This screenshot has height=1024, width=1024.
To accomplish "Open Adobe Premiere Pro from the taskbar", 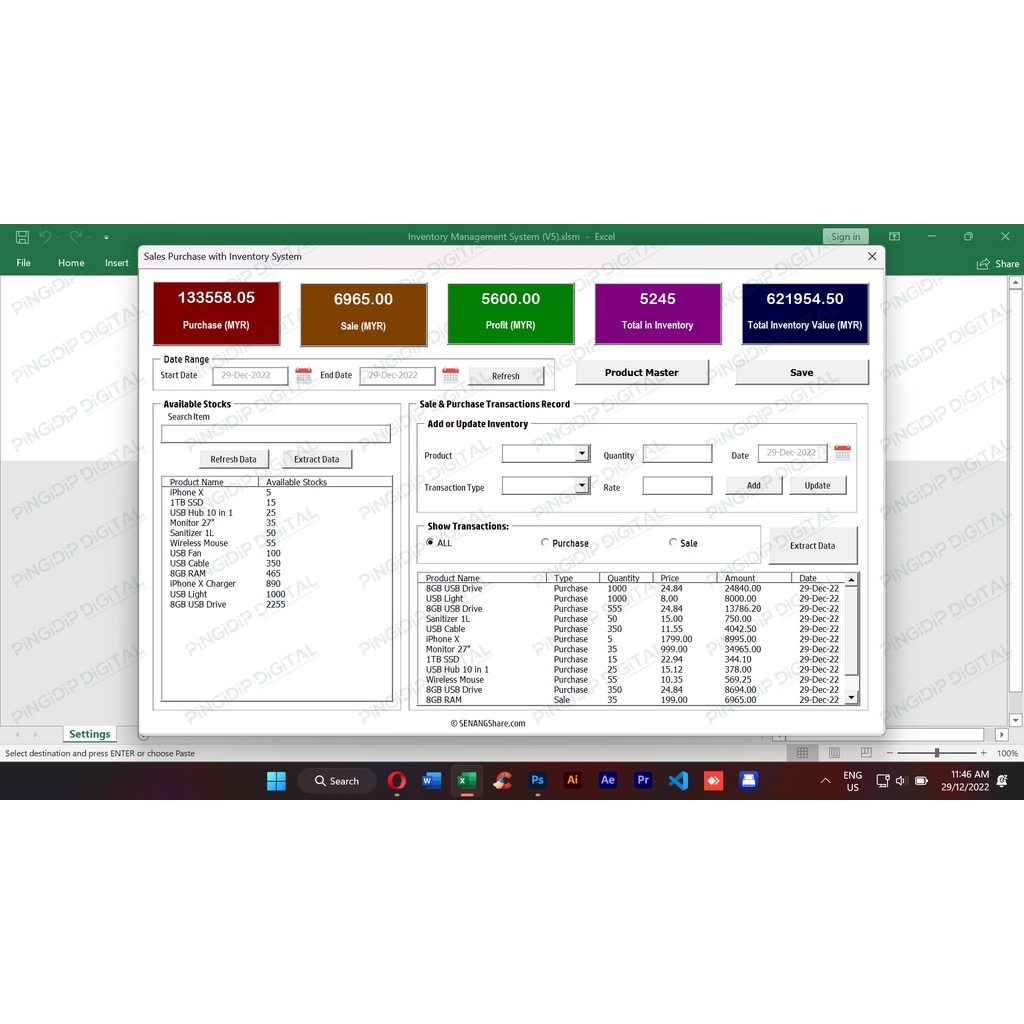I will coord(643,781).
